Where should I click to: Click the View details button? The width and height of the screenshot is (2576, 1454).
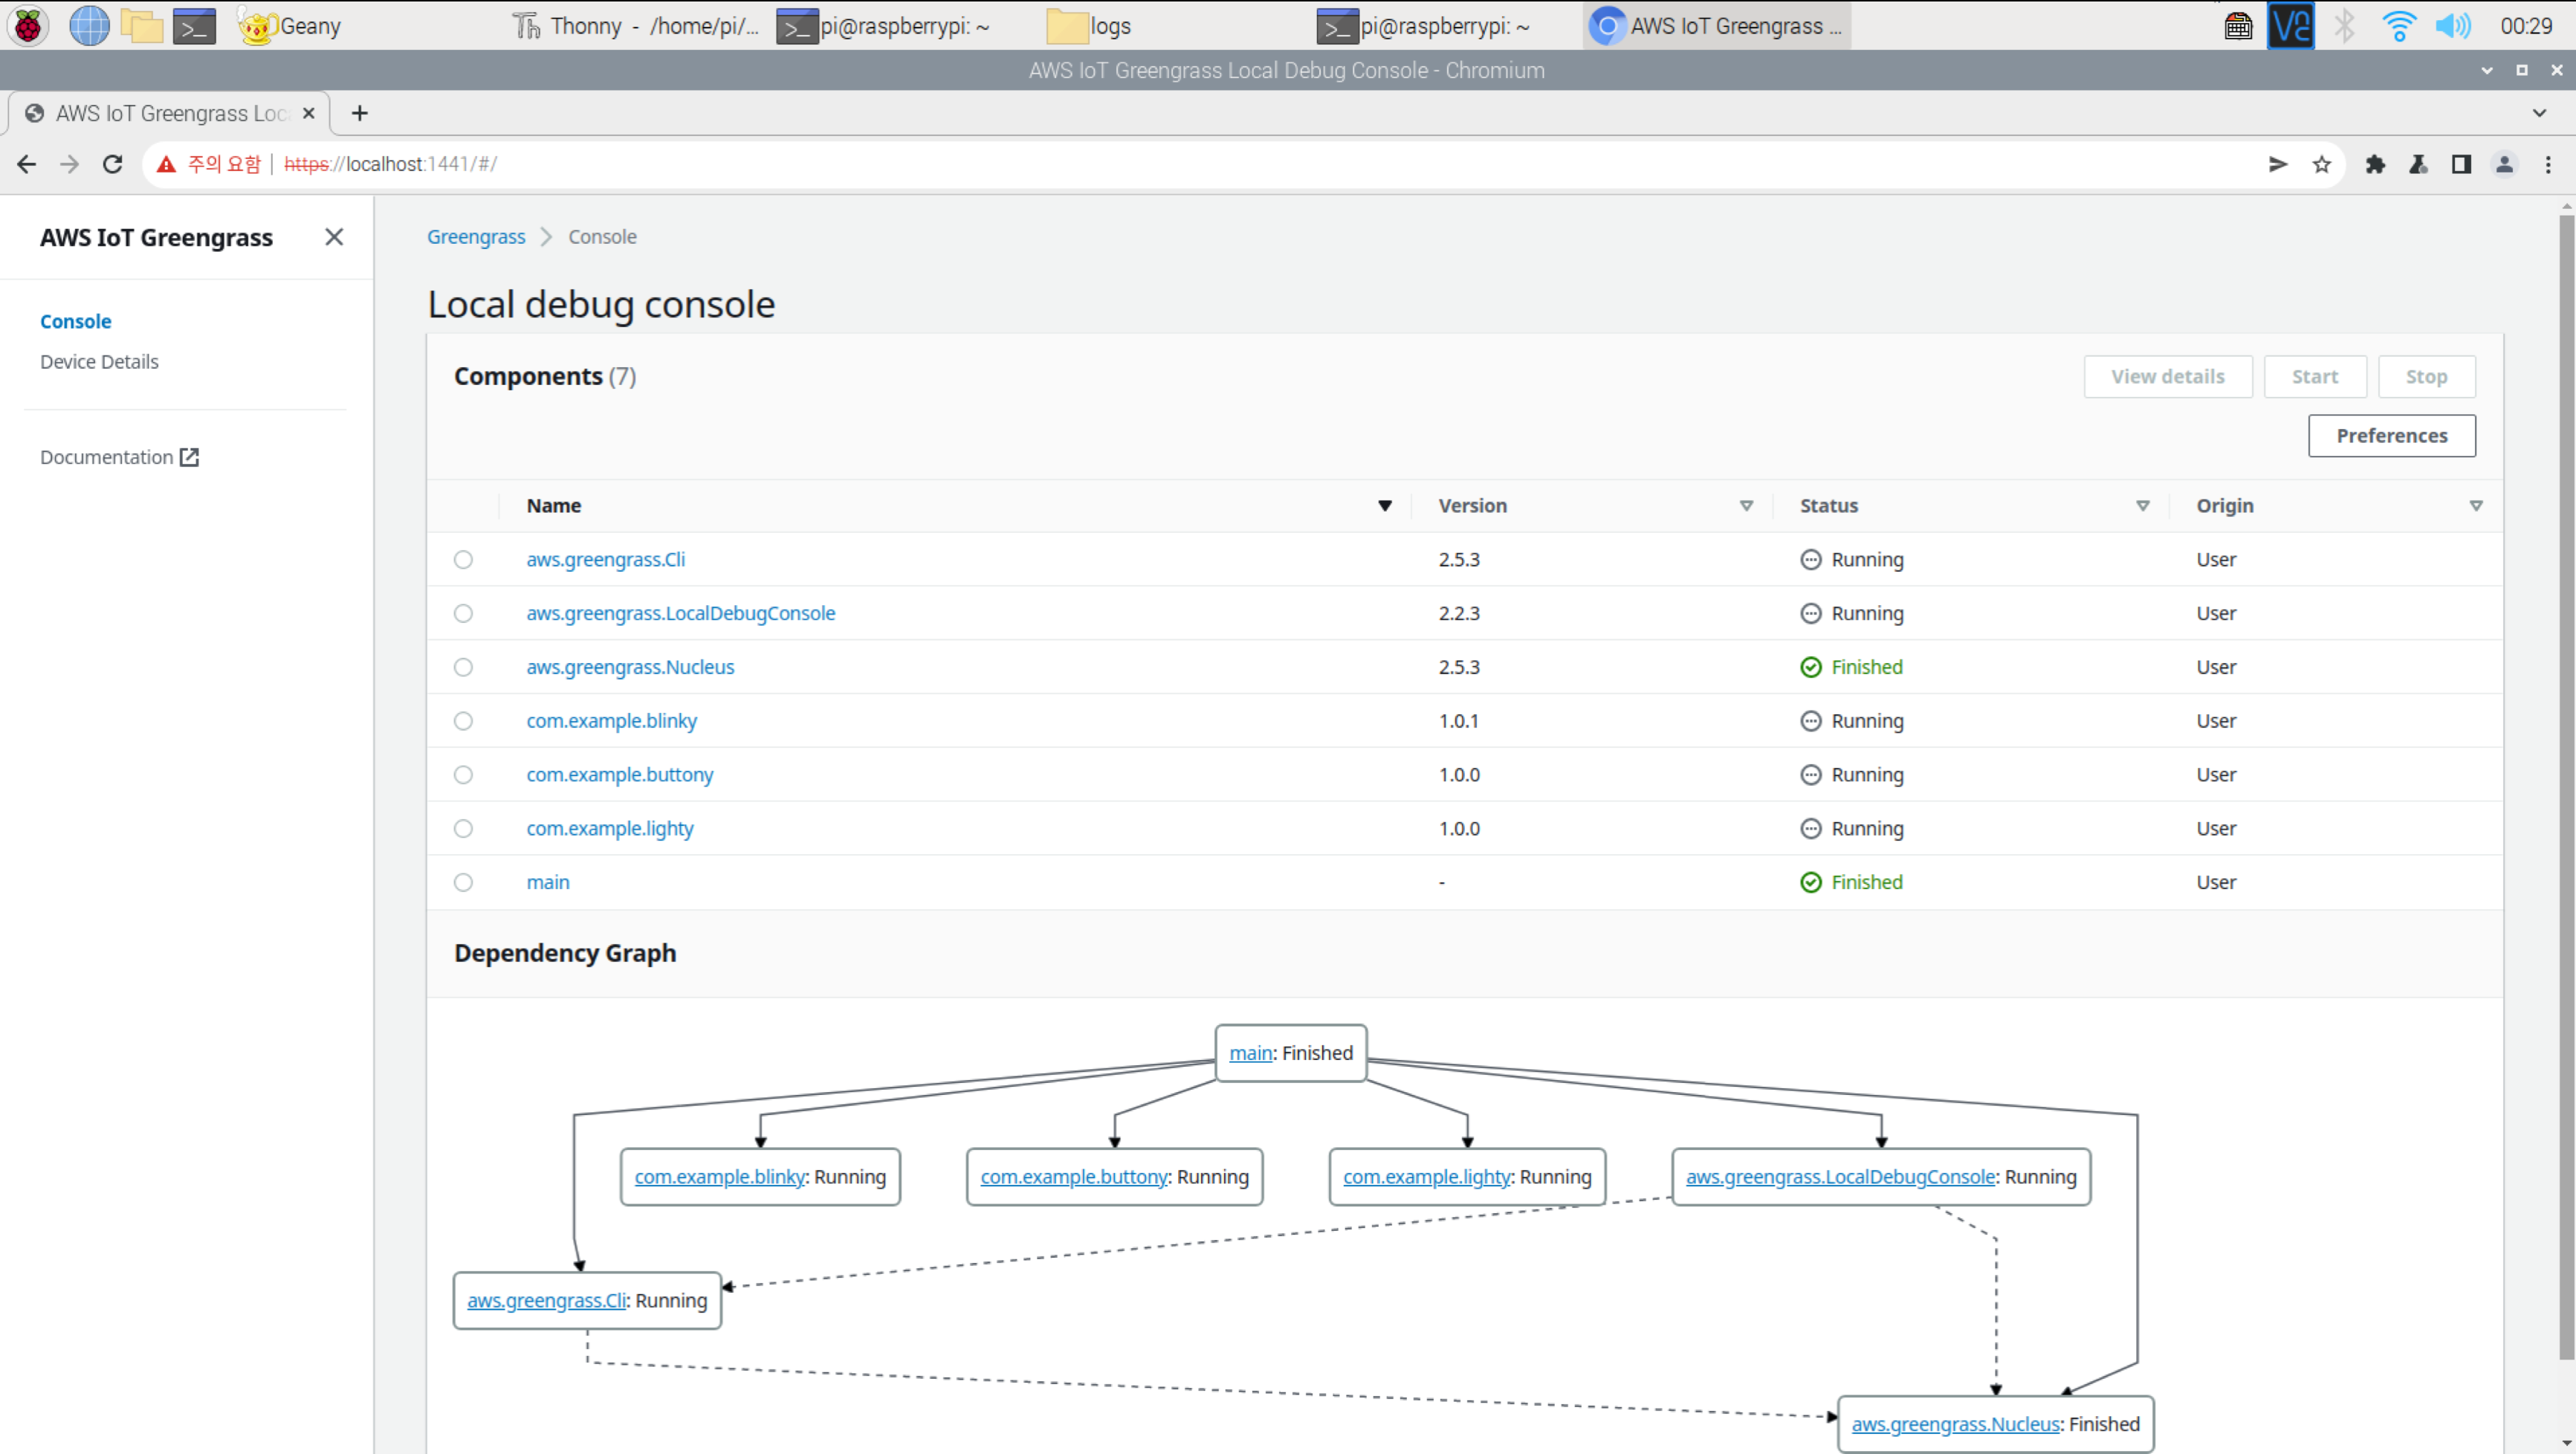coord(2168,376)
